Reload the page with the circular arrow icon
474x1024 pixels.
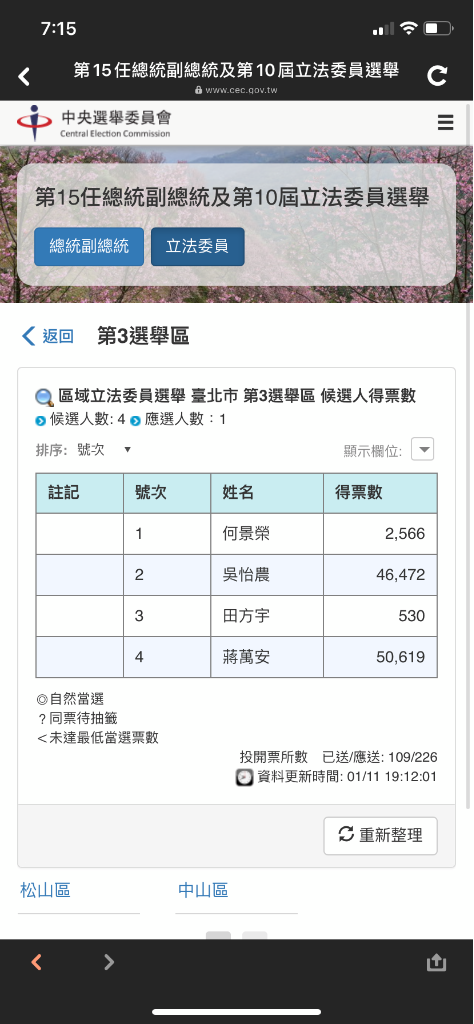(437, 76)
